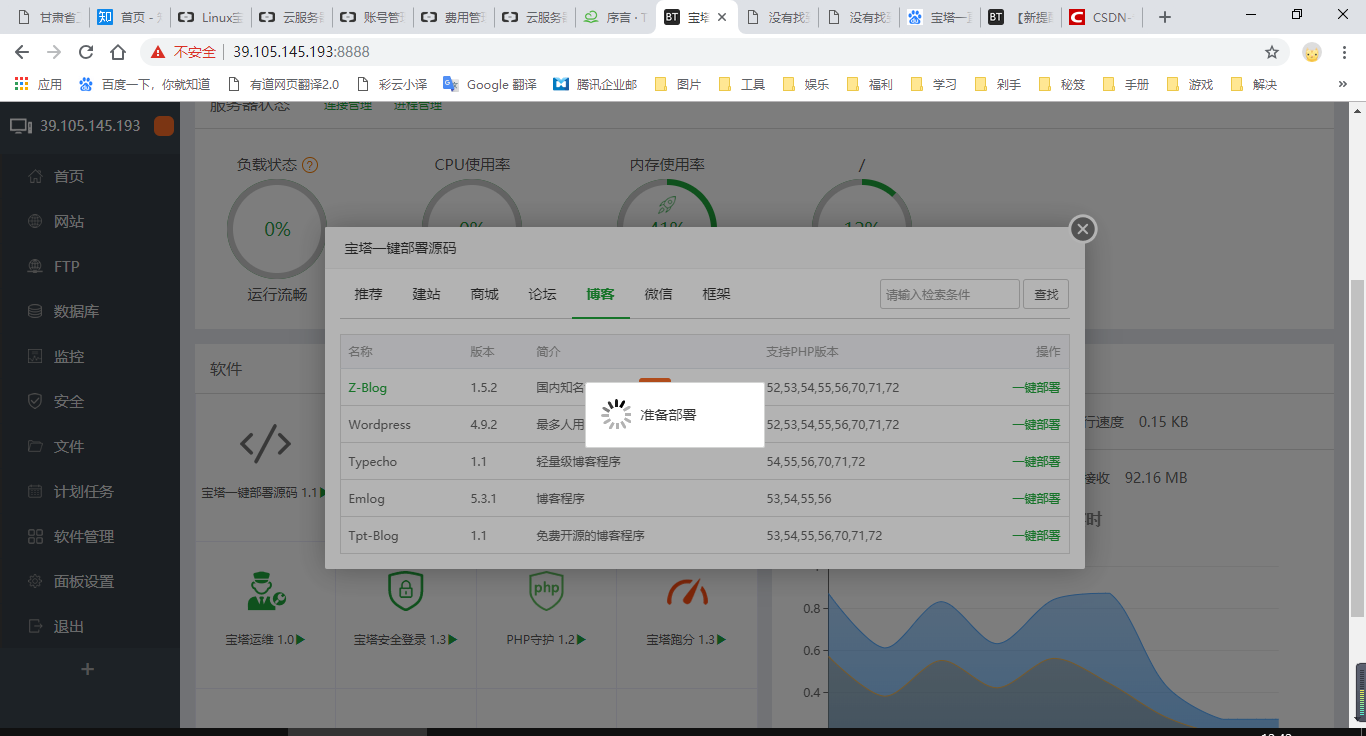Click the plus icon at sidebar bottom

[x=87, y=669]
